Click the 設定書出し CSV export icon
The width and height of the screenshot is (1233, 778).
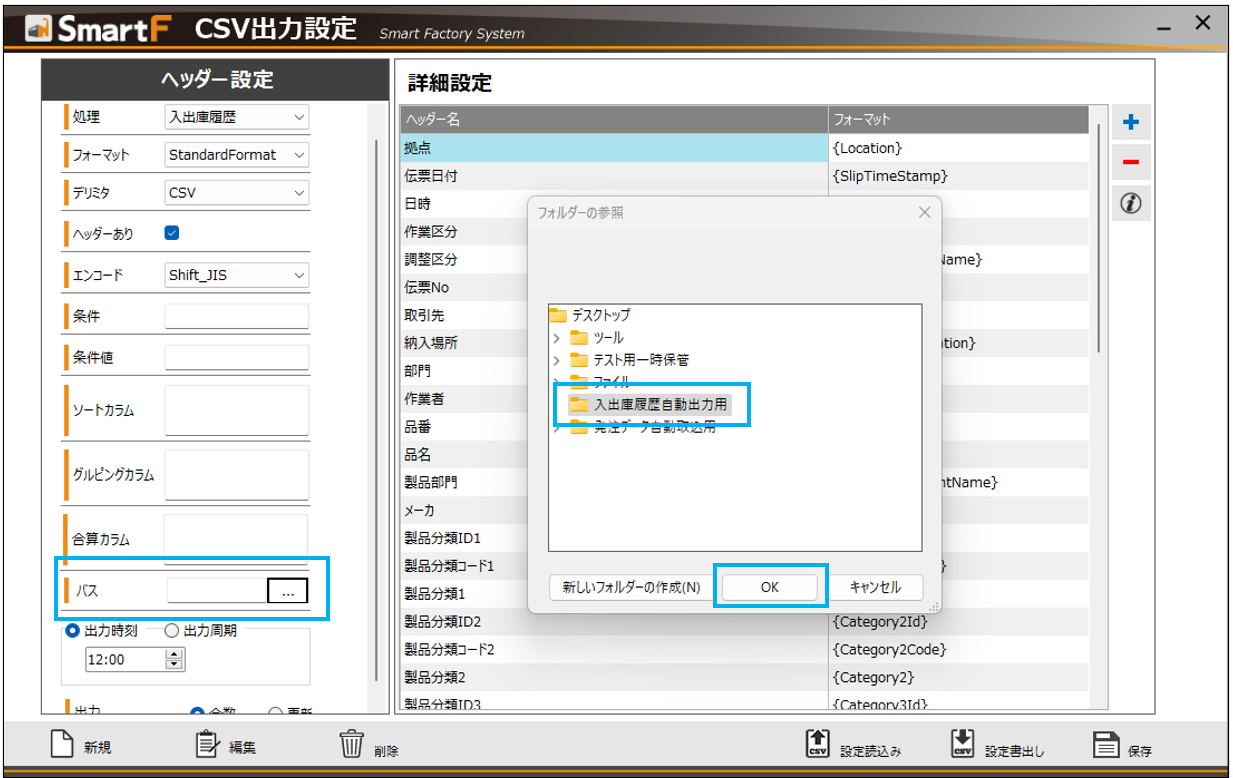click(x=962, y=745)
